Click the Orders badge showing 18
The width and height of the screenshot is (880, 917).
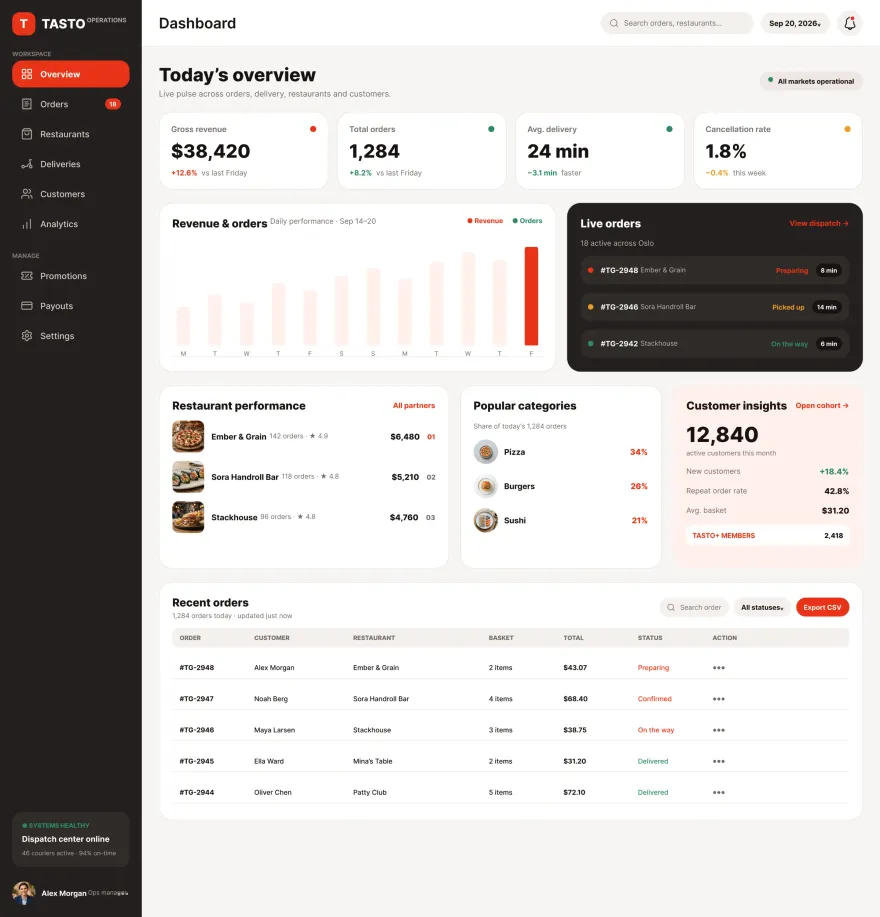[113, 104]
